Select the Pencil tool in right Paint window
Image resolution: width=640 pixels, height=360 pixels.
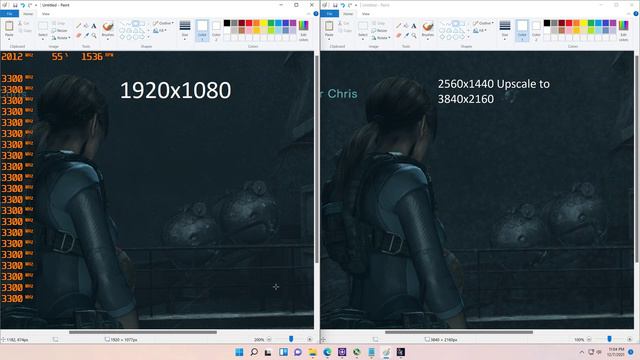[x=398, y=26]
